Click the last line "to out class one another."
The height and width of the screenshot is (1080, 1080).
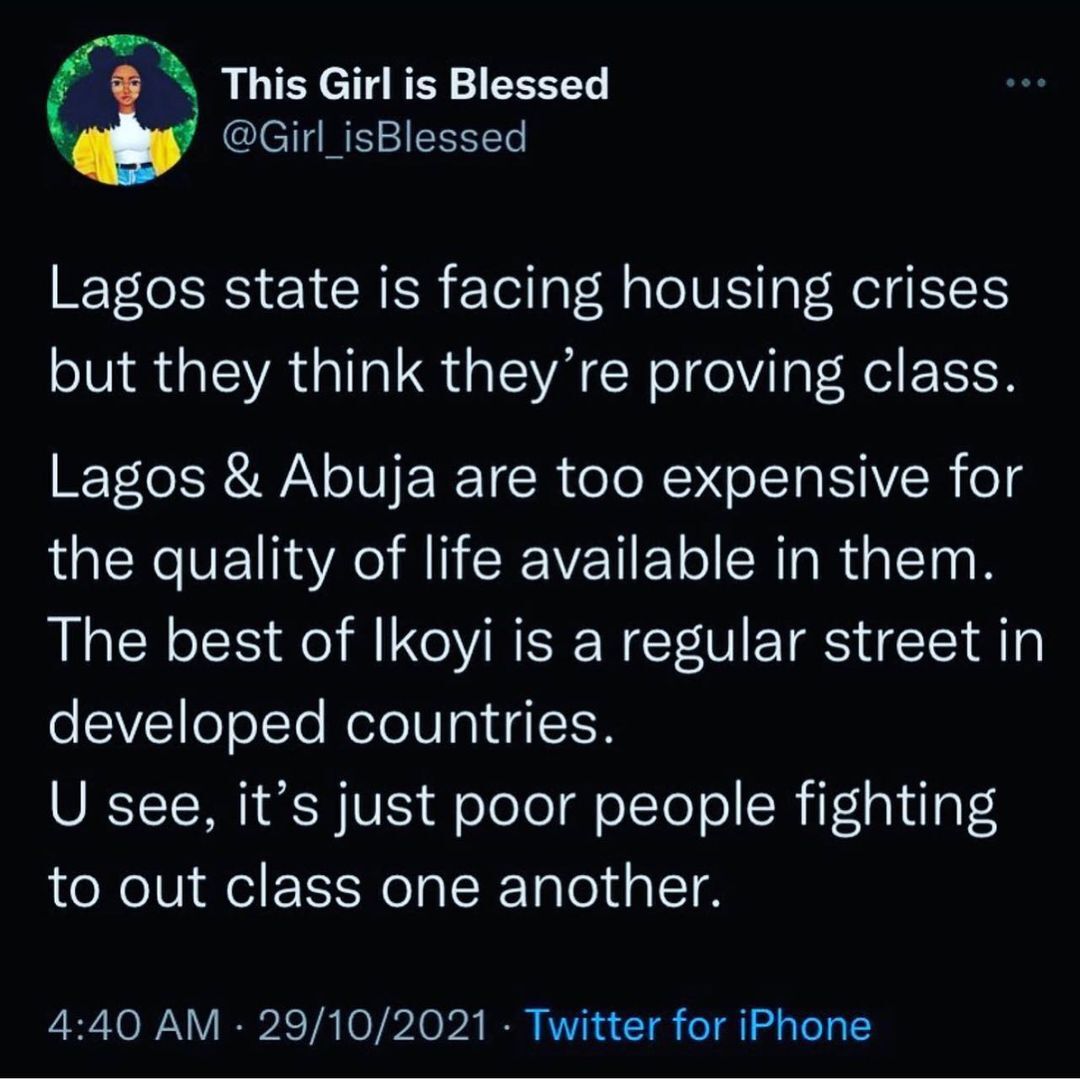tap(385, 887)
